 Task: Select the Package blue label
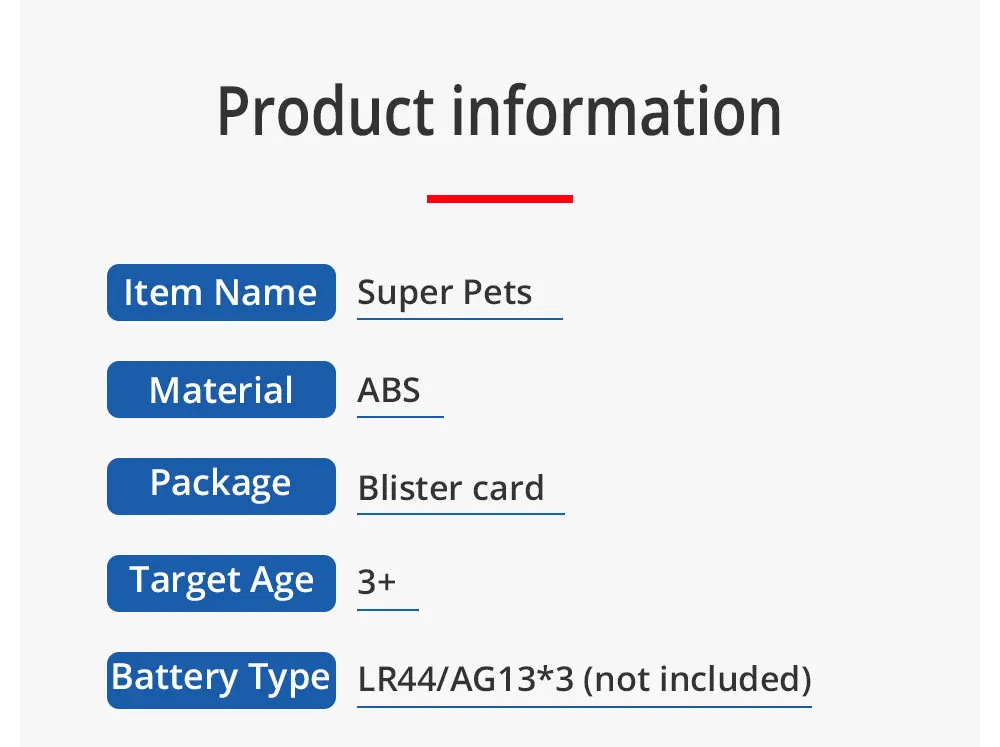tap(221, 486)
